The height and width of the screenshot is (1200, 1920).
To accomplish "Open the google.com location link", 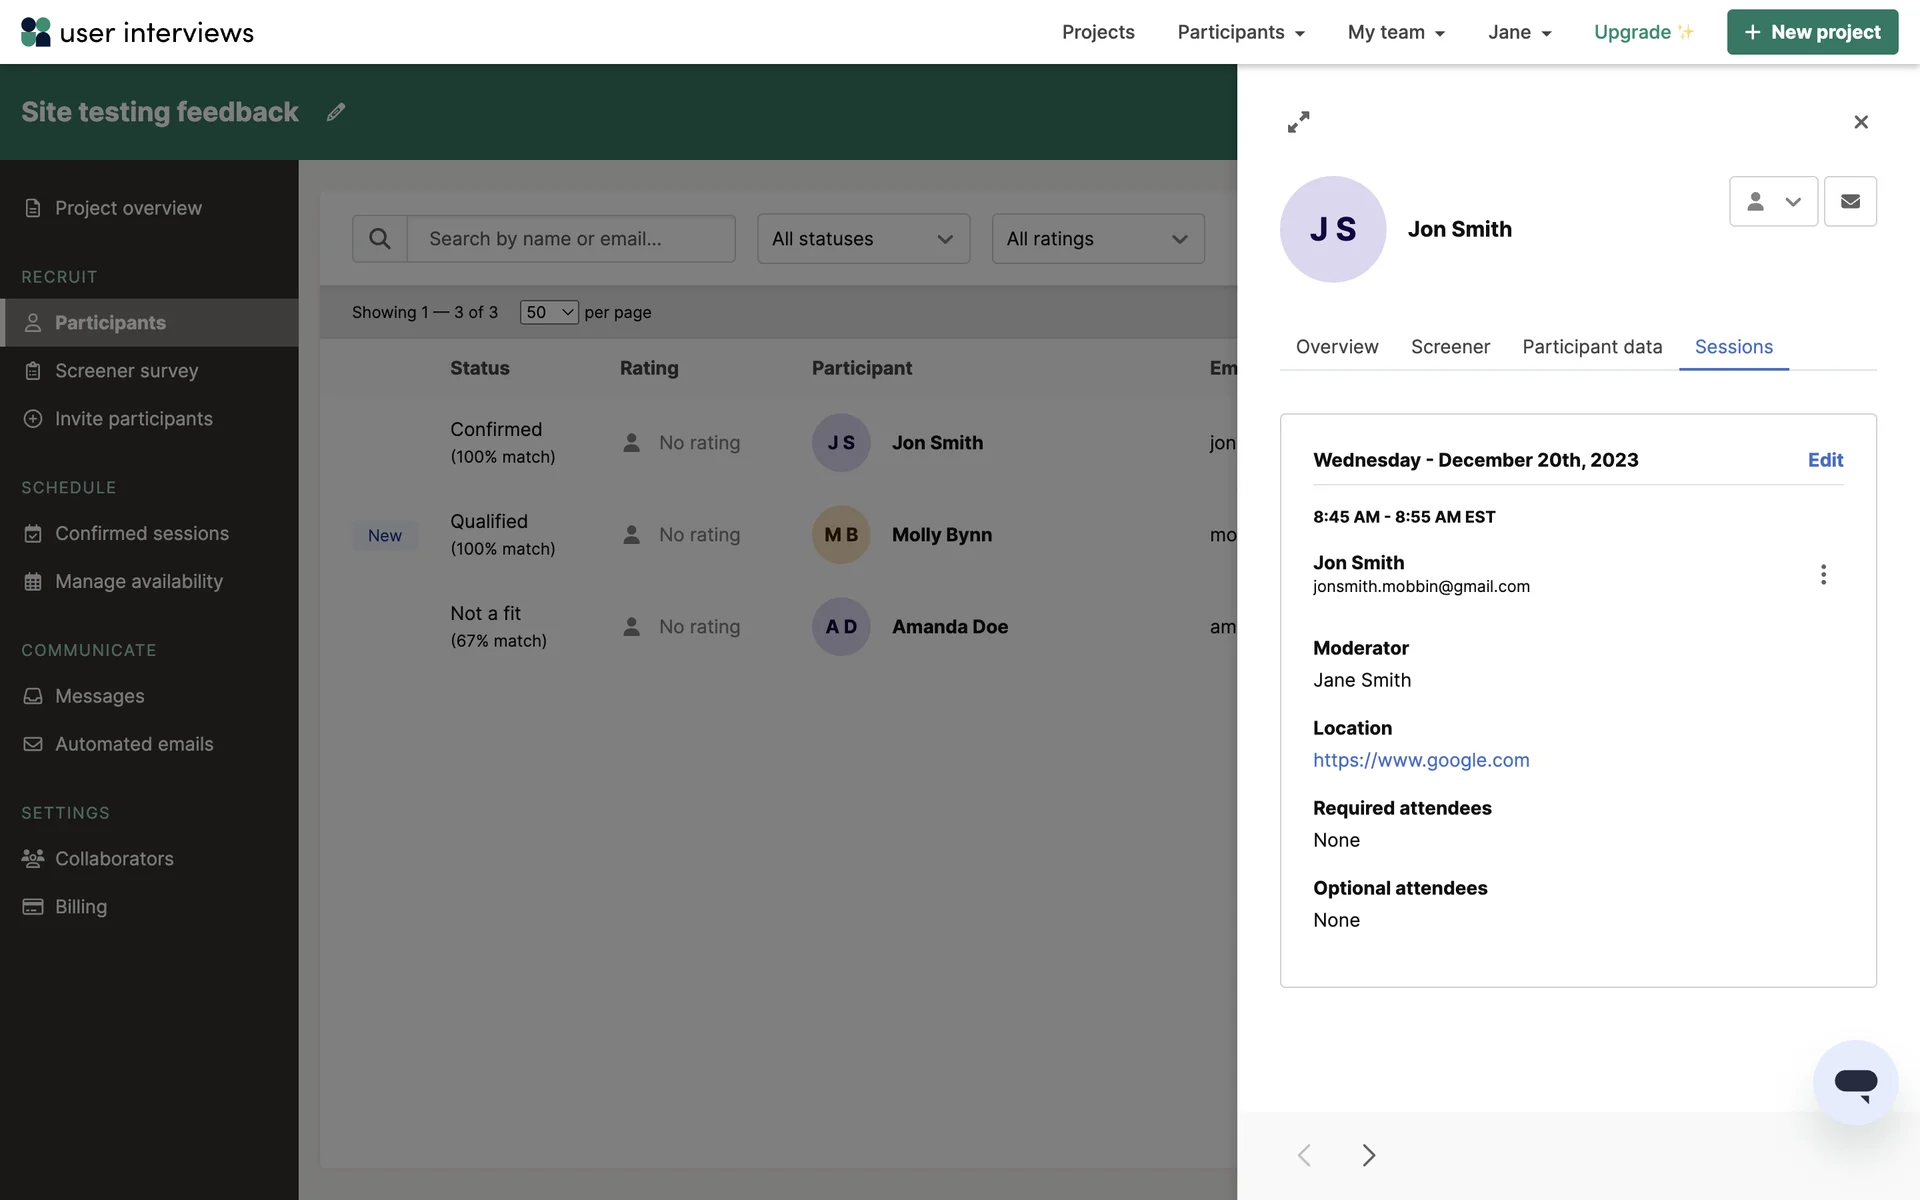I will point(1421,760).
